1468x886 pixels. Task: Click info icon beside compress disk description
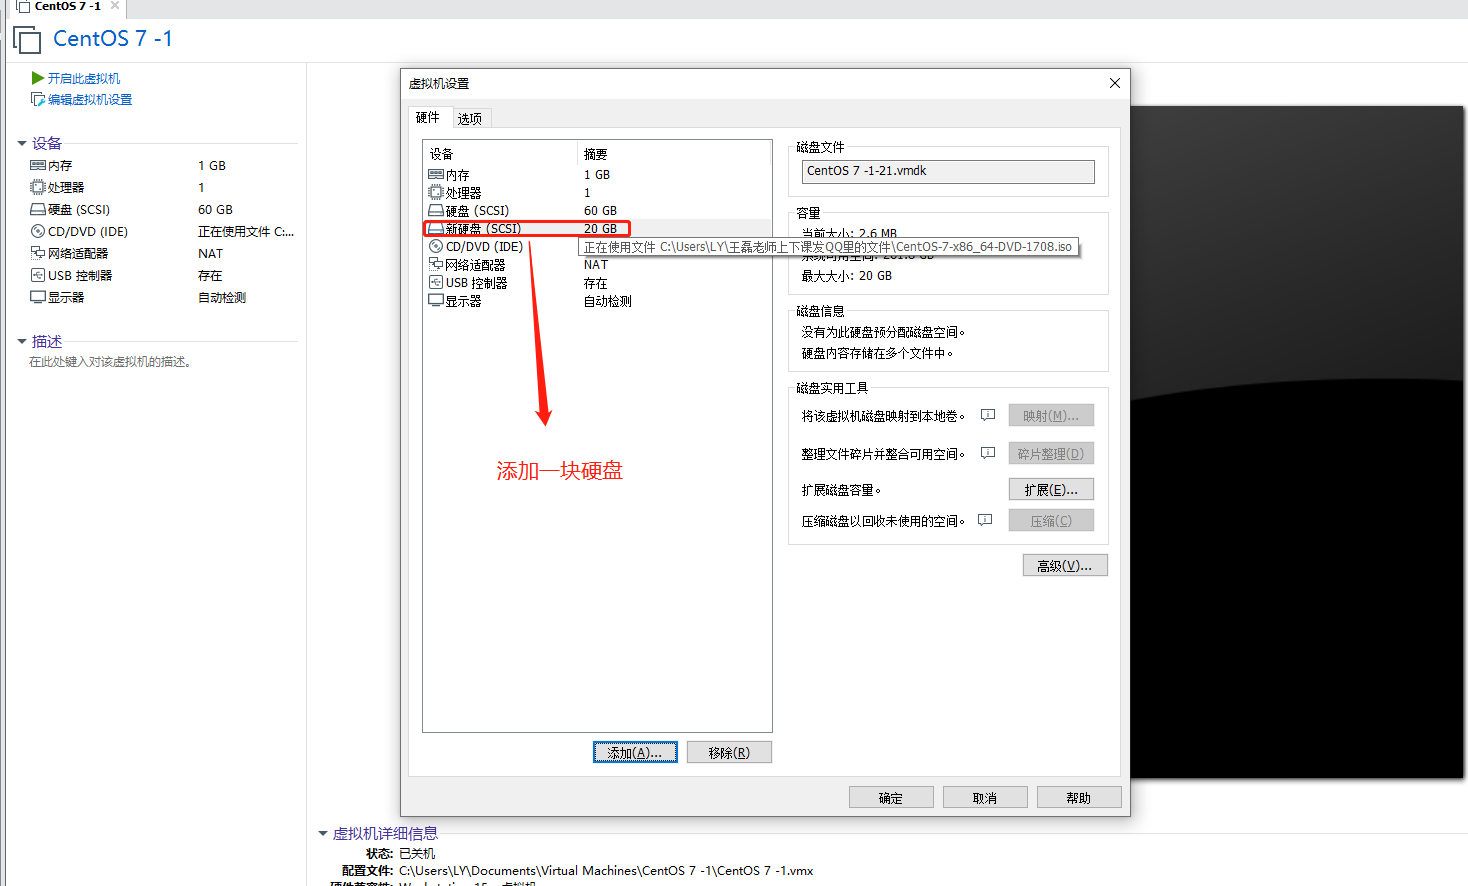pos(985,520)
